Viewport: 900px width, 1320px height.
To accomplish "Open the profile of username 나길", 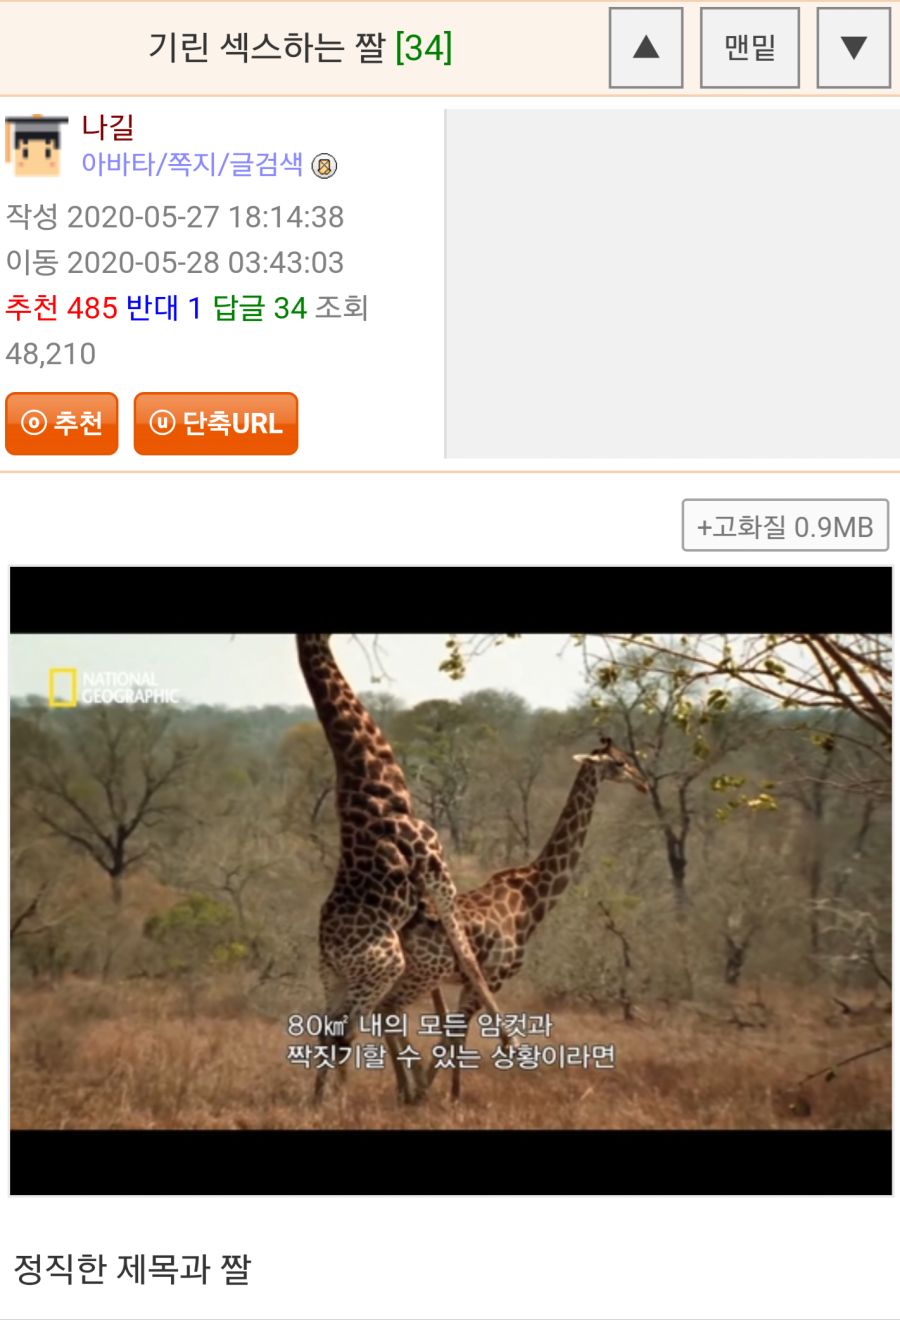I will click(x=107, y=127).
